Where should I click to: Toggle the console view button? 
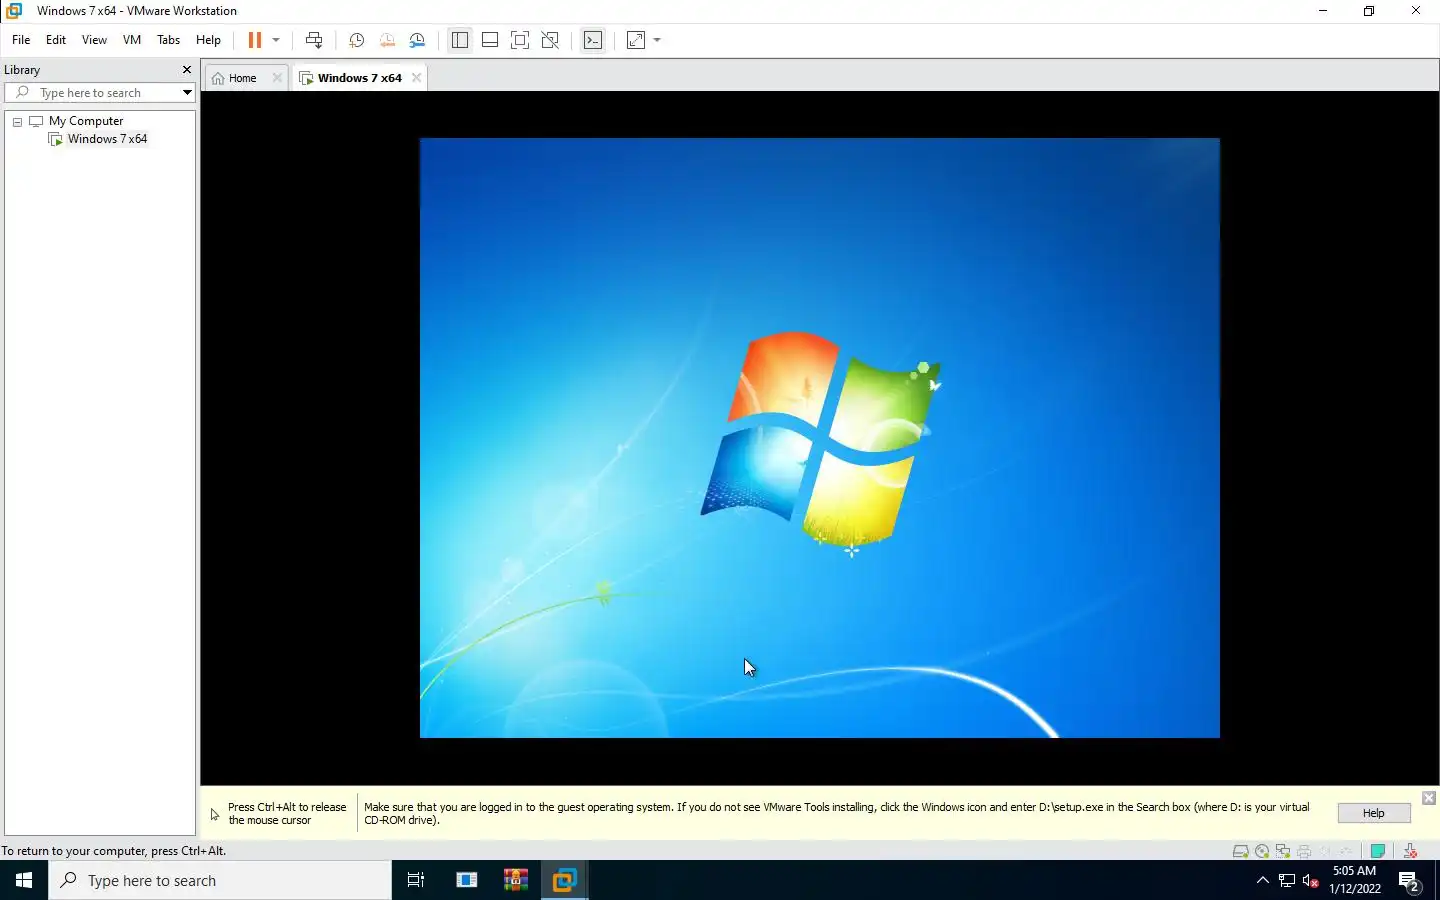(x=593, y=40)
